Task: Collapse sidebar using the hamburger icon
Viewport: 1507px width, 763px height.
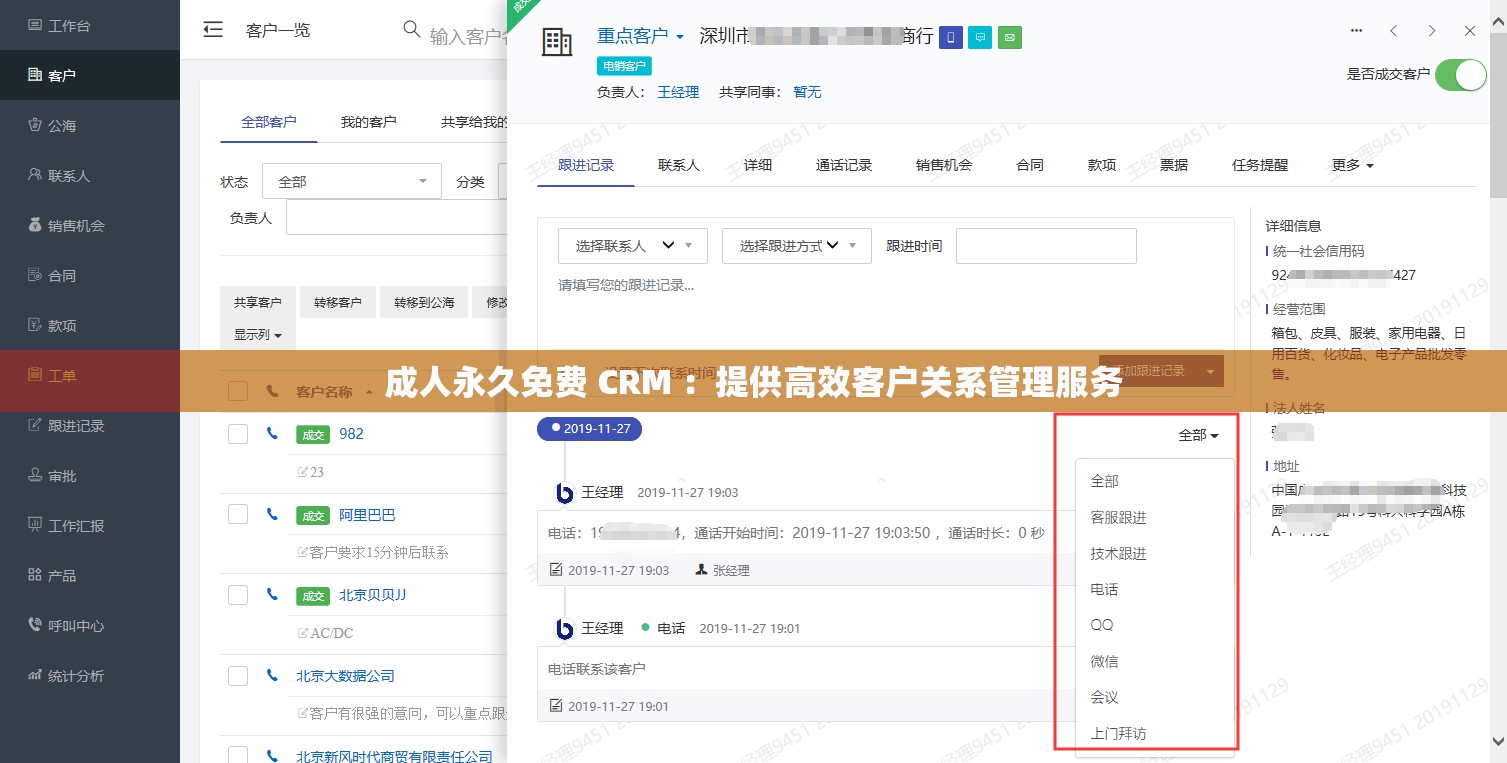Action: (x=212, y=29)
